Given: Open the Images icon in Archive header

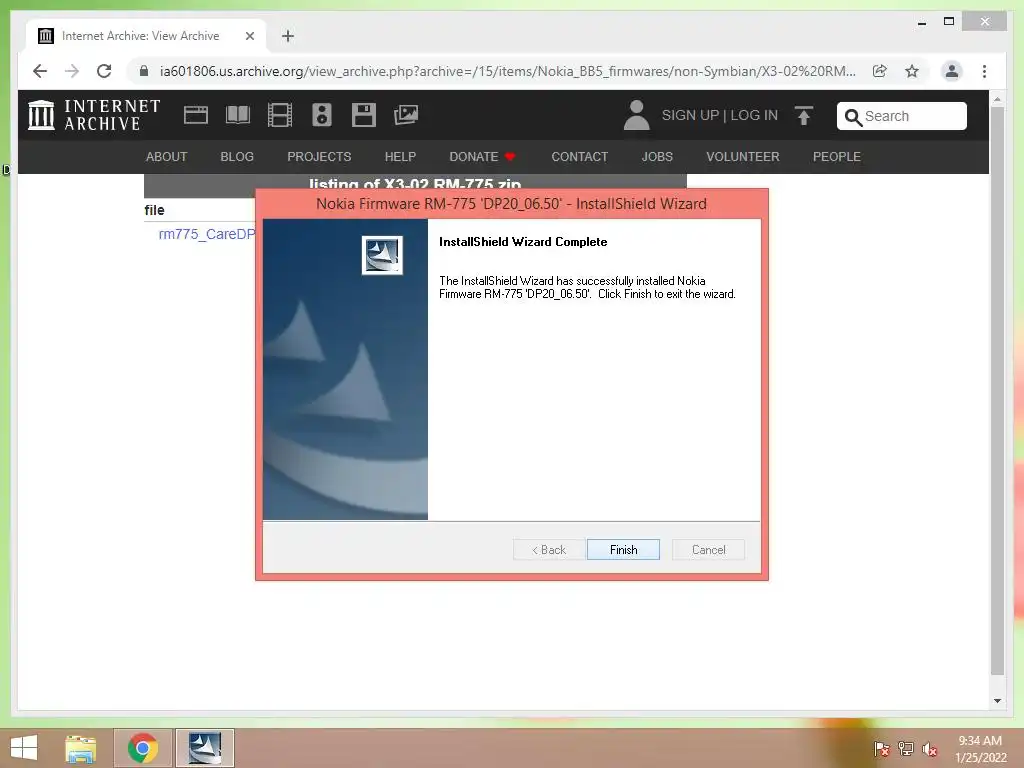Looking at the screenshot, I should [406, 115].
